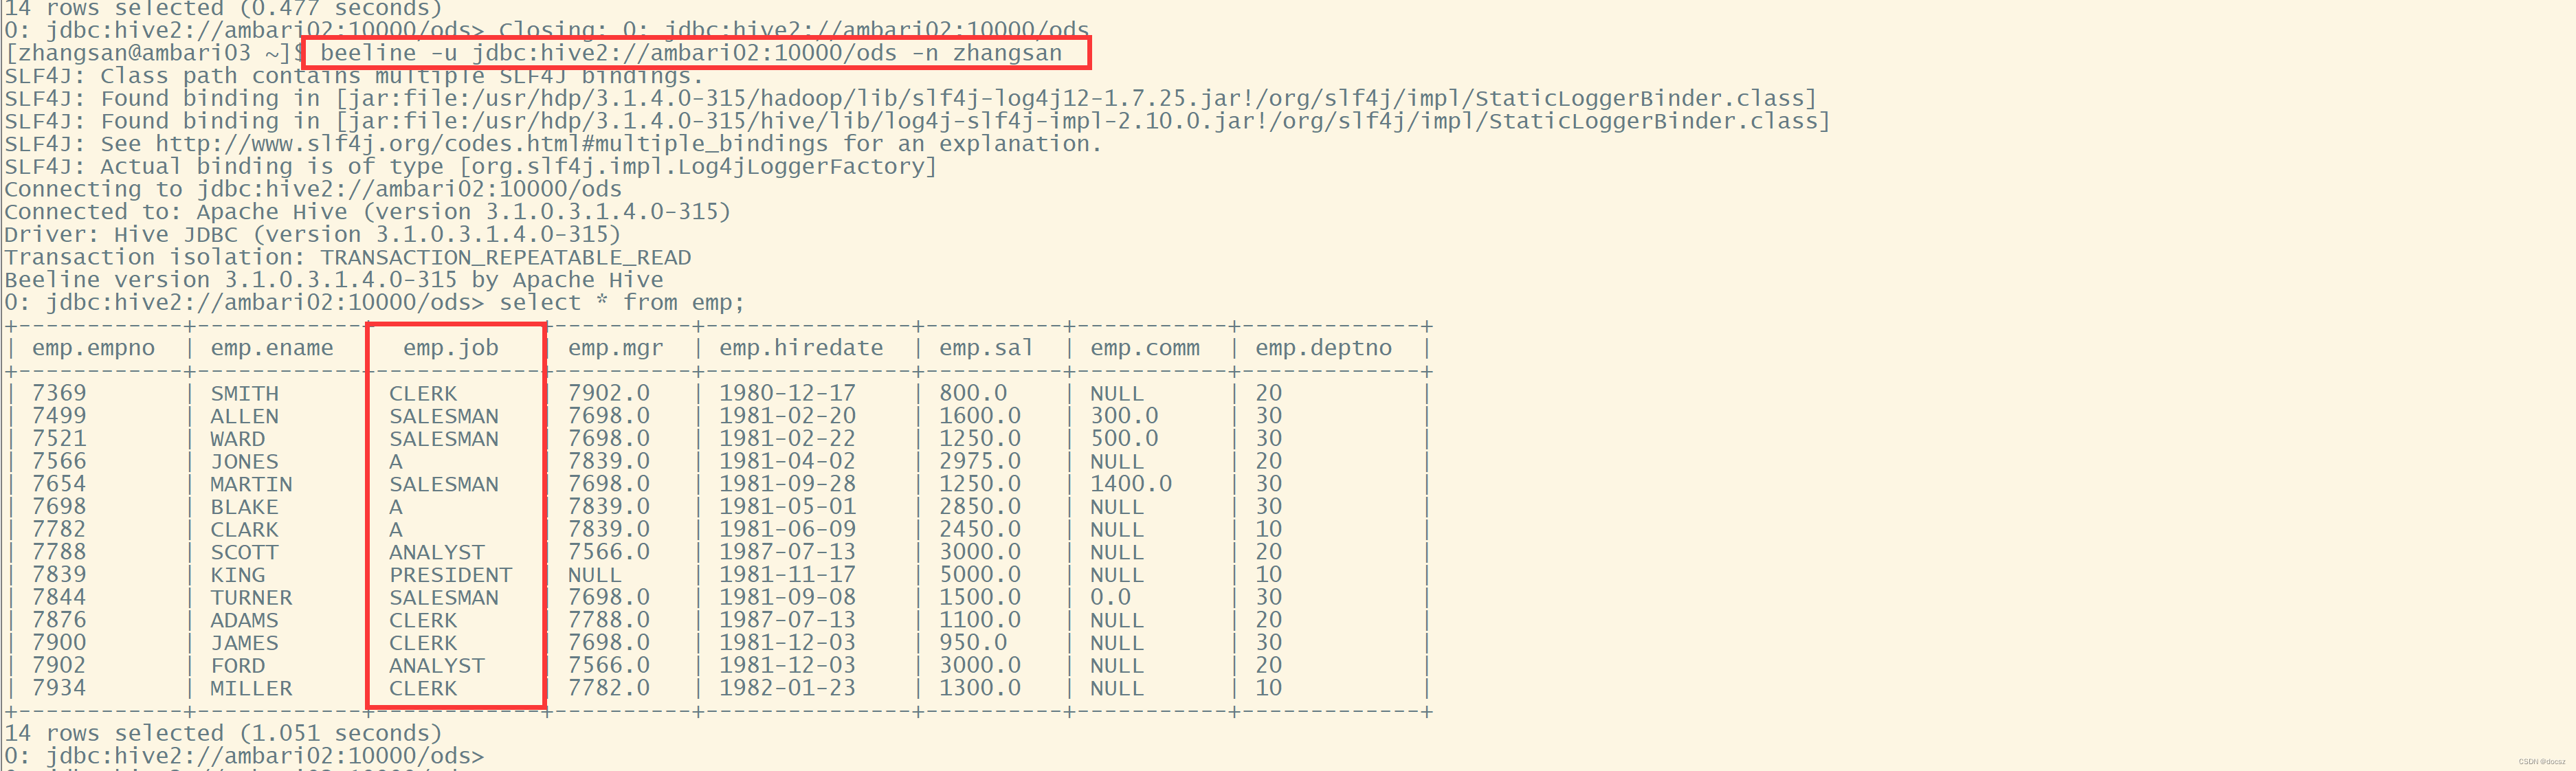Click the emp.deptno column header
This screenshot has width=2576, height=771.
[x=1323, y=348]
